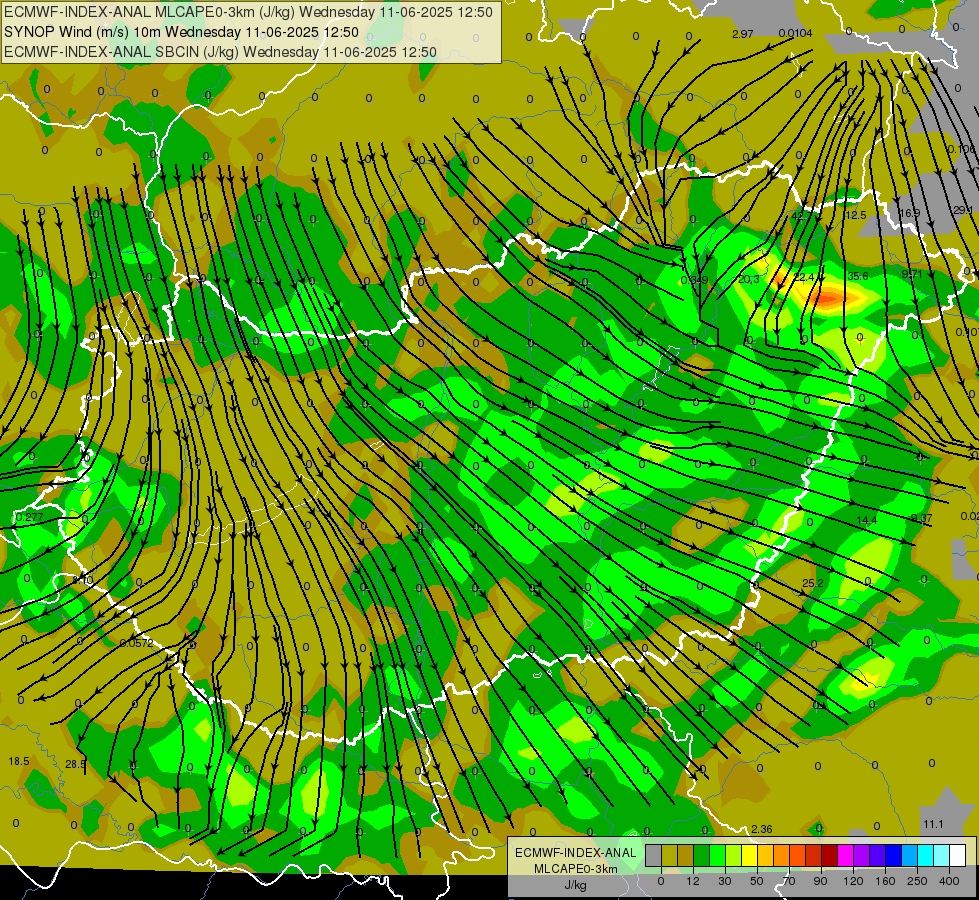
Task: Click the 70 tick label on legend scale
Action: [x=789, y=881]
